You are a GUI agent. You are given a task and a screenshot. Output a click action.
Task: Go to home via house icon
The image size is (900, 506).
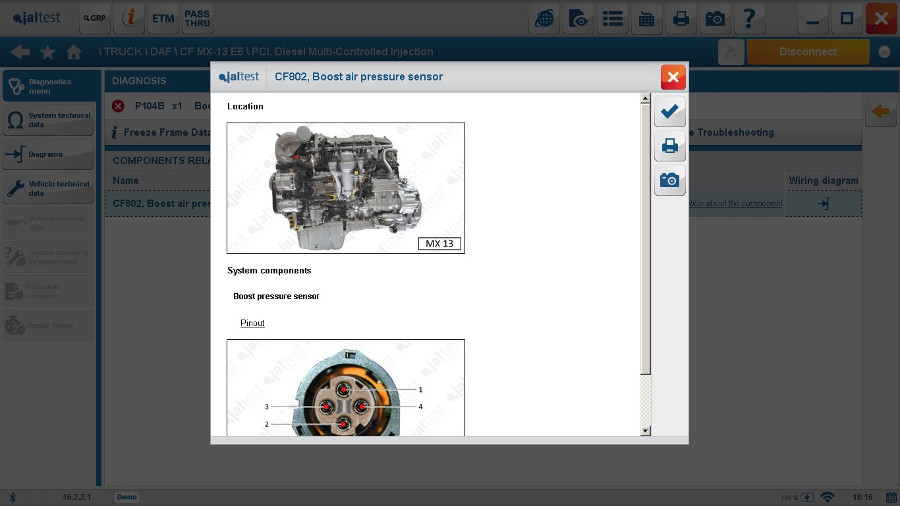pyautogui.click(x=73, y=52)
